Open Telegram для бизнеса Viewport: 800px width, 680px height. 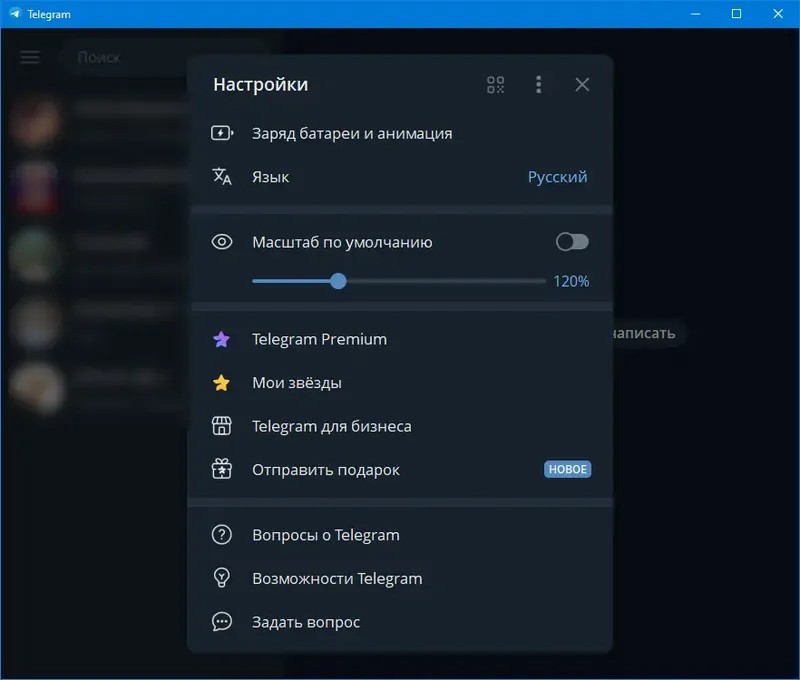[x=400, y=426]
